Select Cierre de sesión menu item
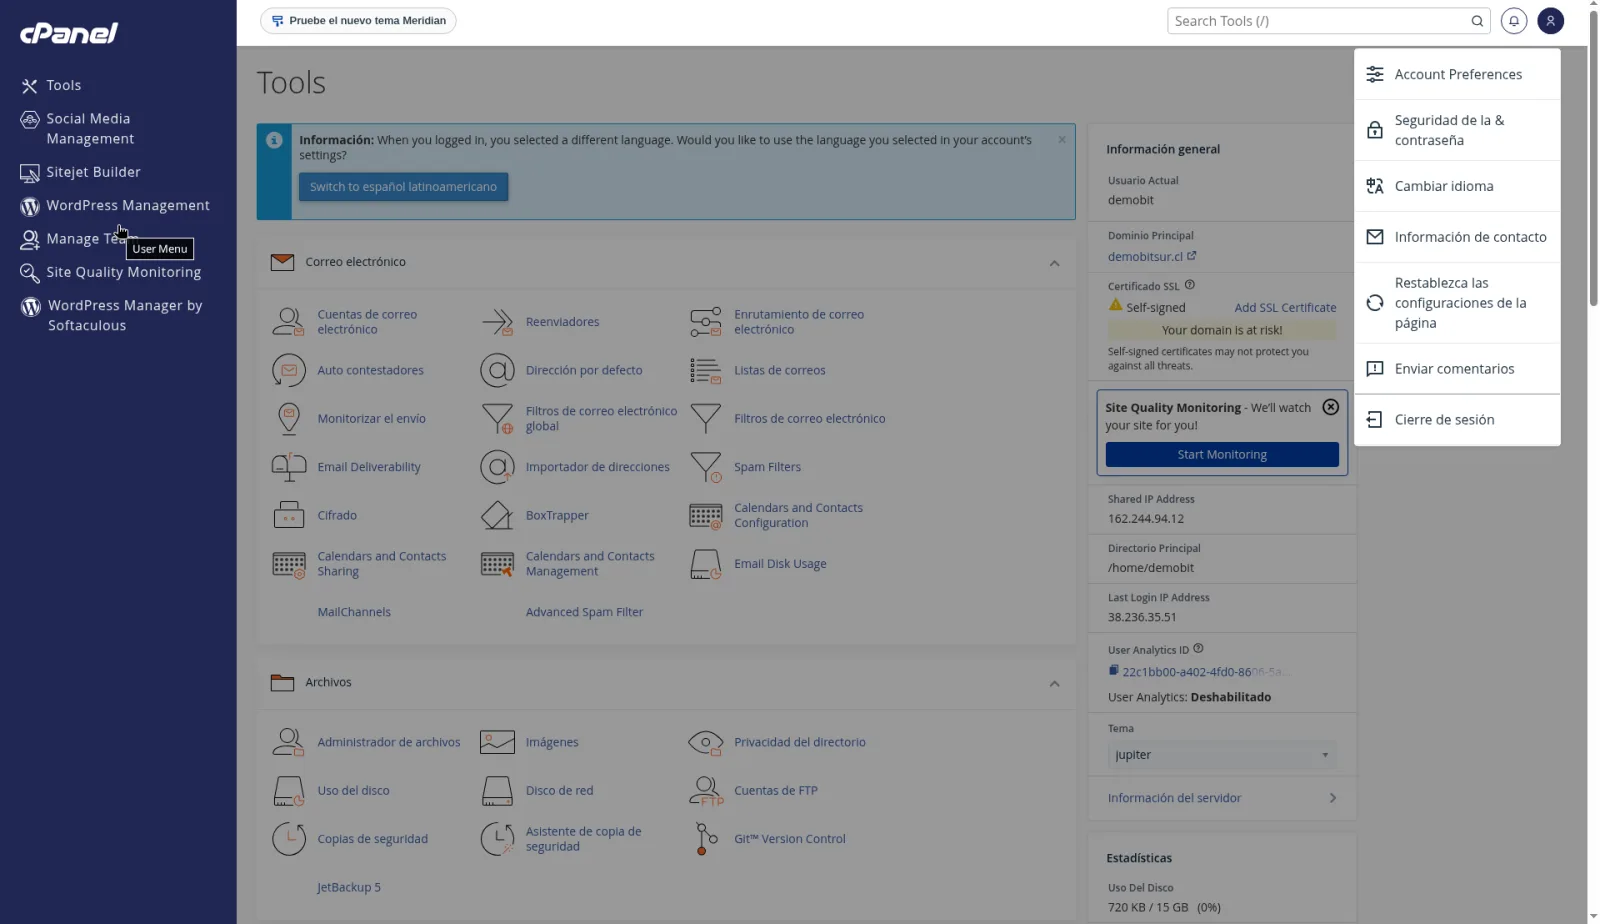This screenshot has width=1600, height=924. (1457, 420)
